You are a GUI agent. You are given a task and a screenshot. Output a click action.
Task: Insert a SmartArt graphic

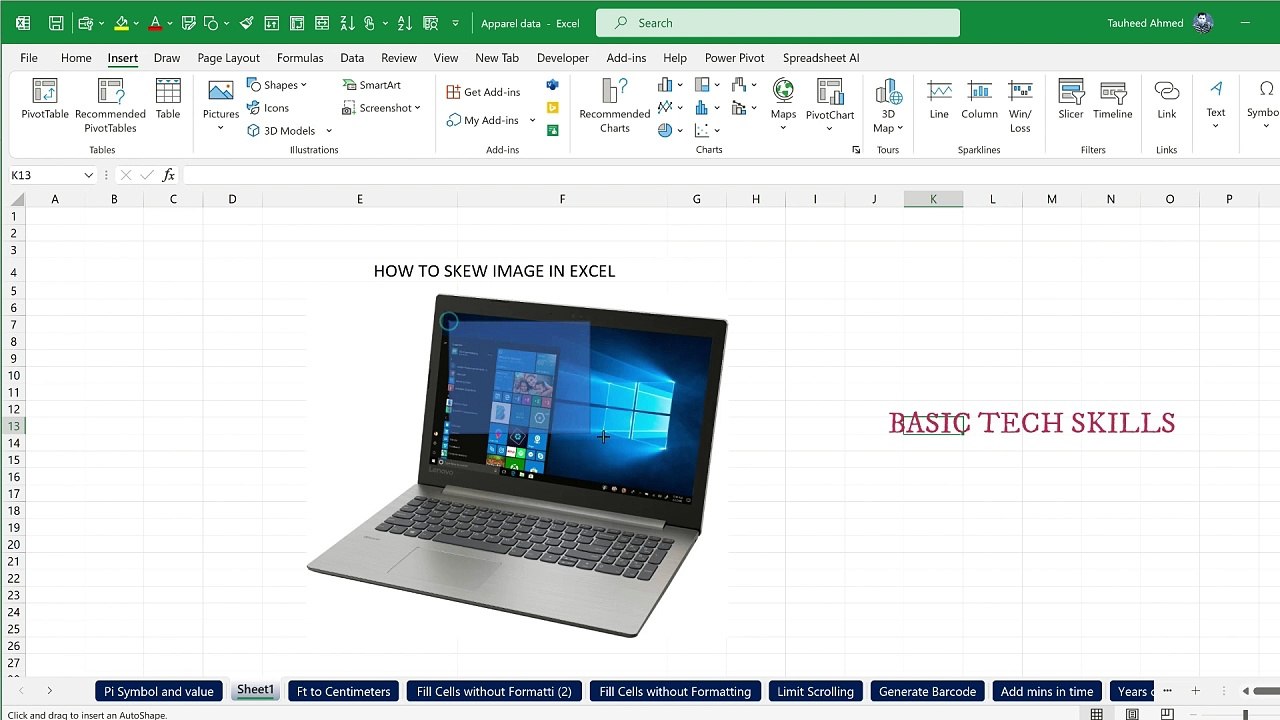[371, 85]
